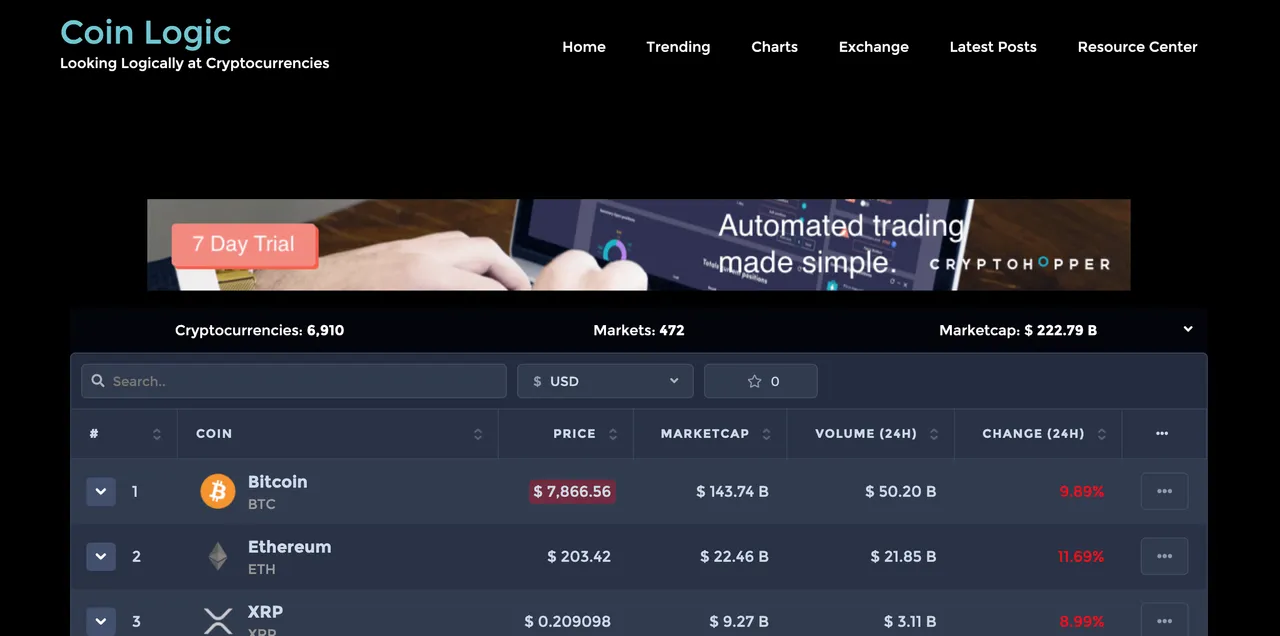Click Ethereum marketcap $ 22.46 B
Image resolution: width=1280 pixels, height=636 pixels.
[x=735, y=556]
